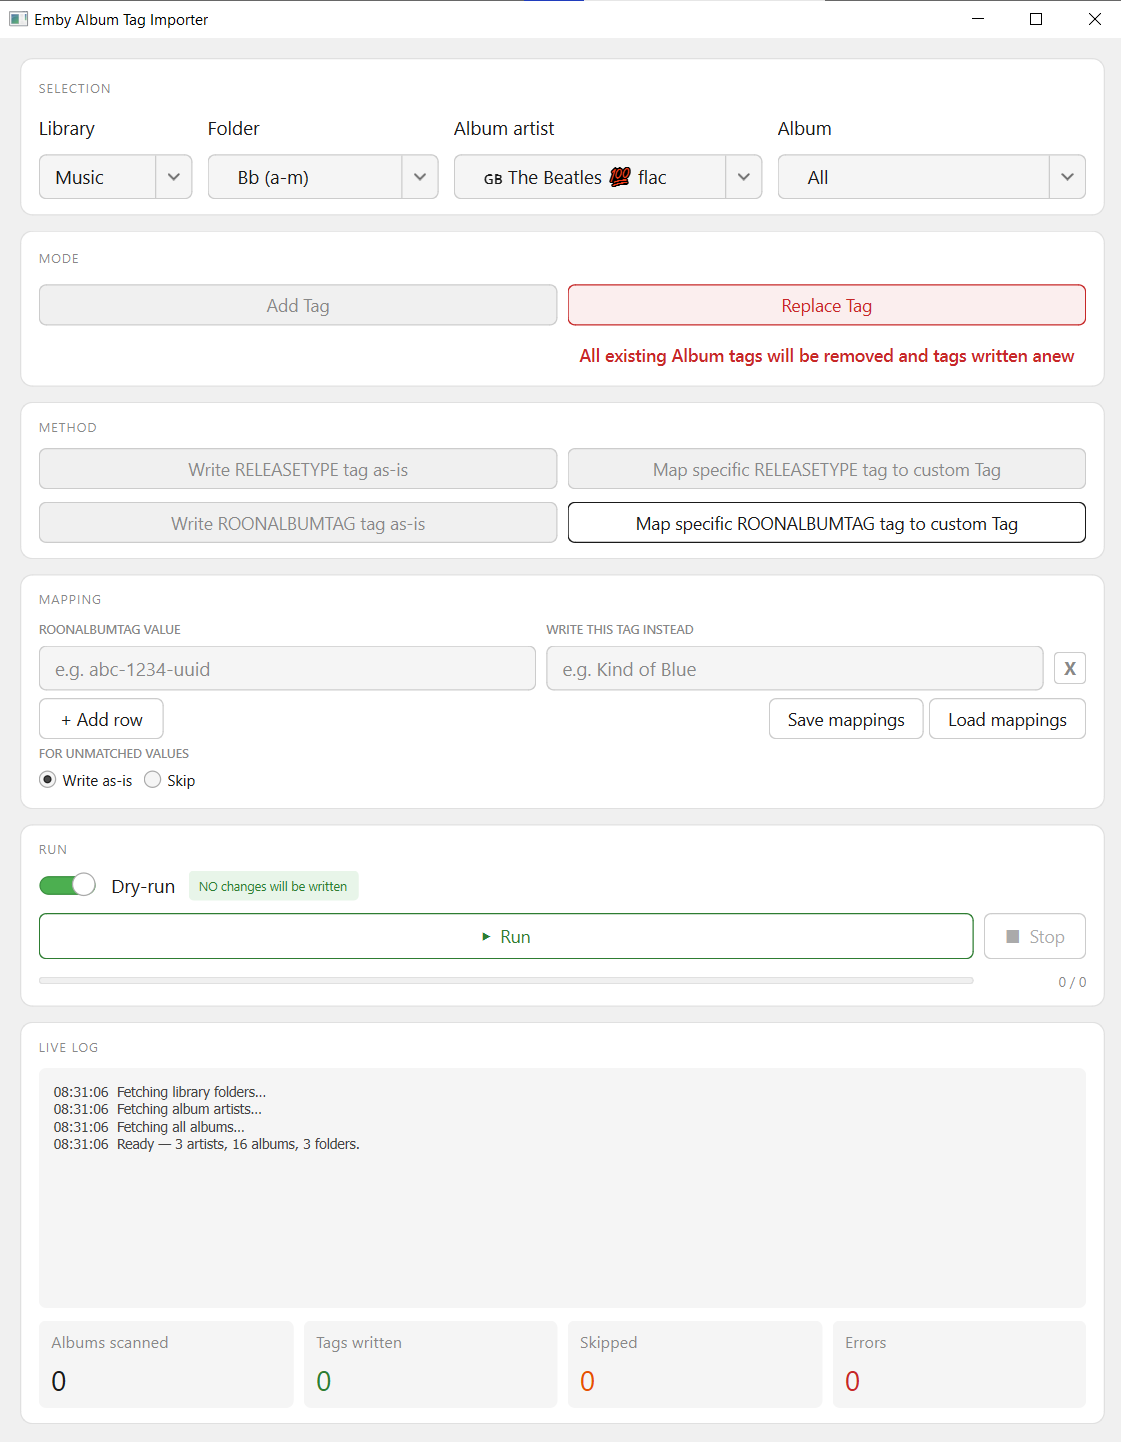Choose Write RELEASETYPE tag as-is method
Viewport: 1121px width, 1442px height.
(x=297, y=470)
